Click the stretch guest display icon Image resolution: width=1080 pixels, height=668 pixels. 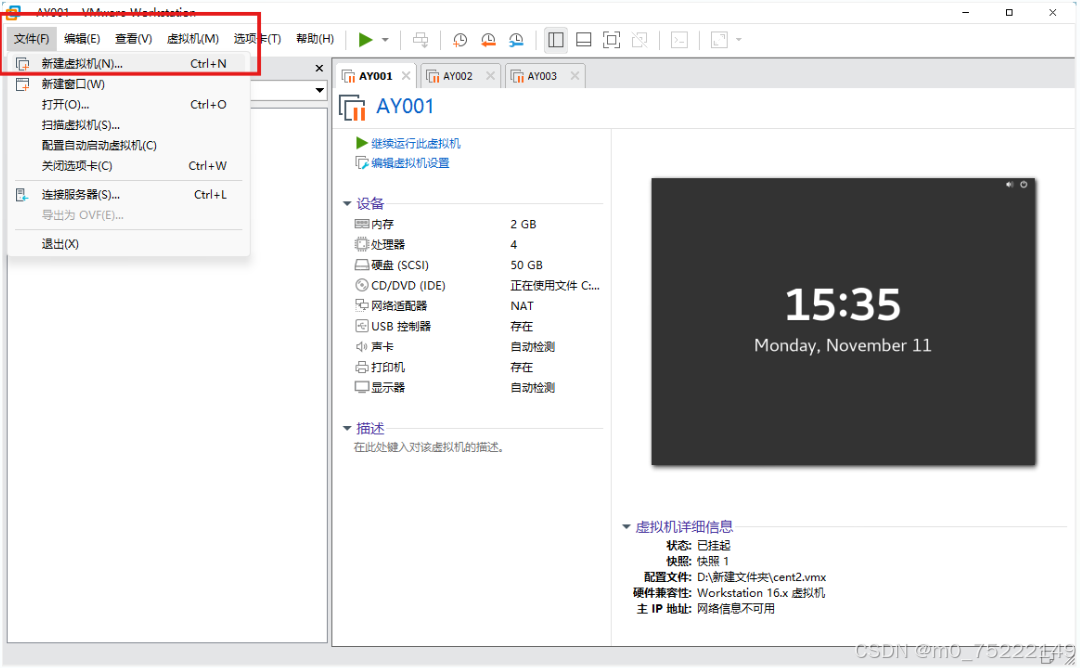(x=719, y=40)
